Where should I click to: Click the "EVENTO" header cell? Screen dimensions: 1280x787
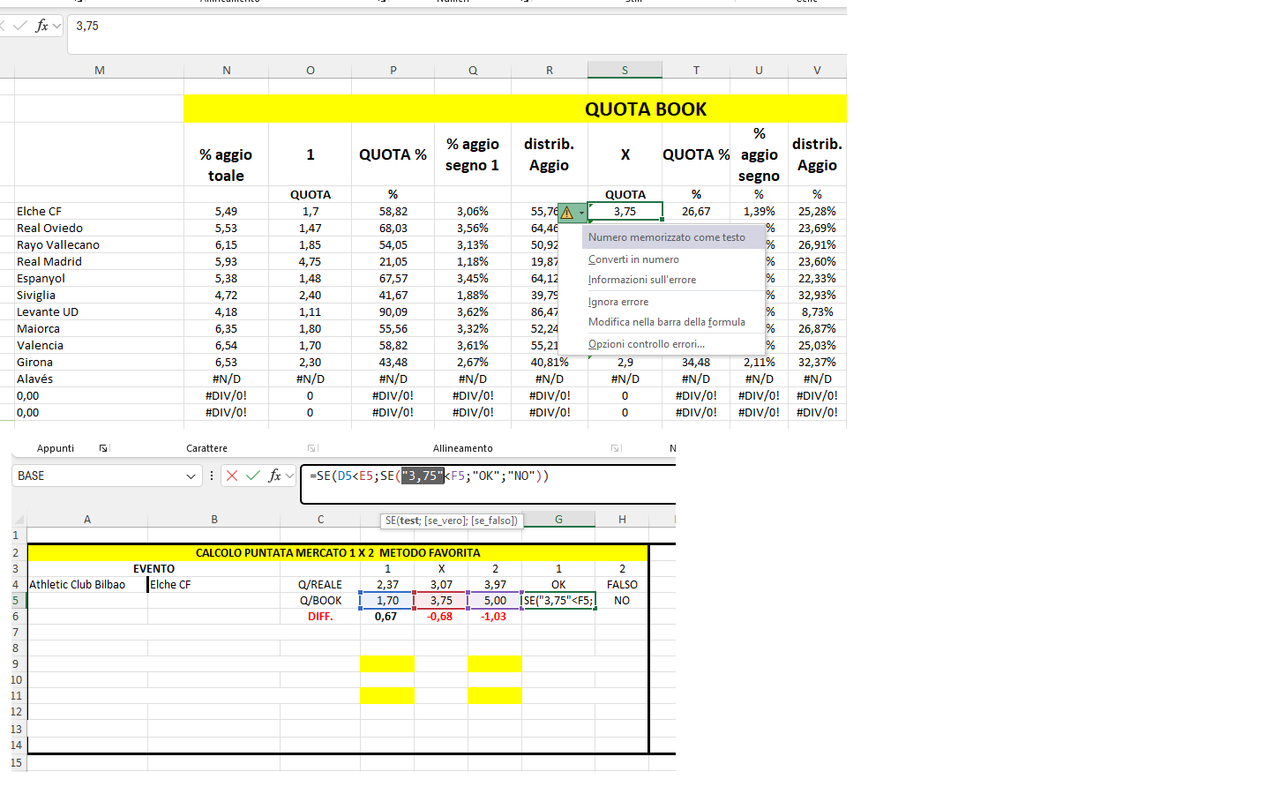pos(154,569)
